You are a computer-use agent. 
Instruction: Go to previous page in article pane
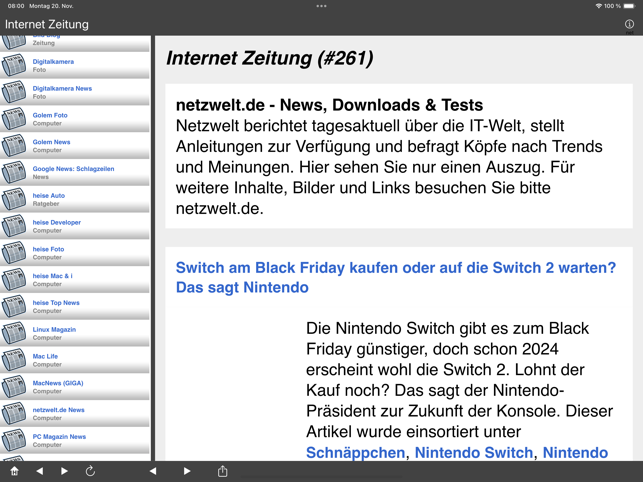153,471
